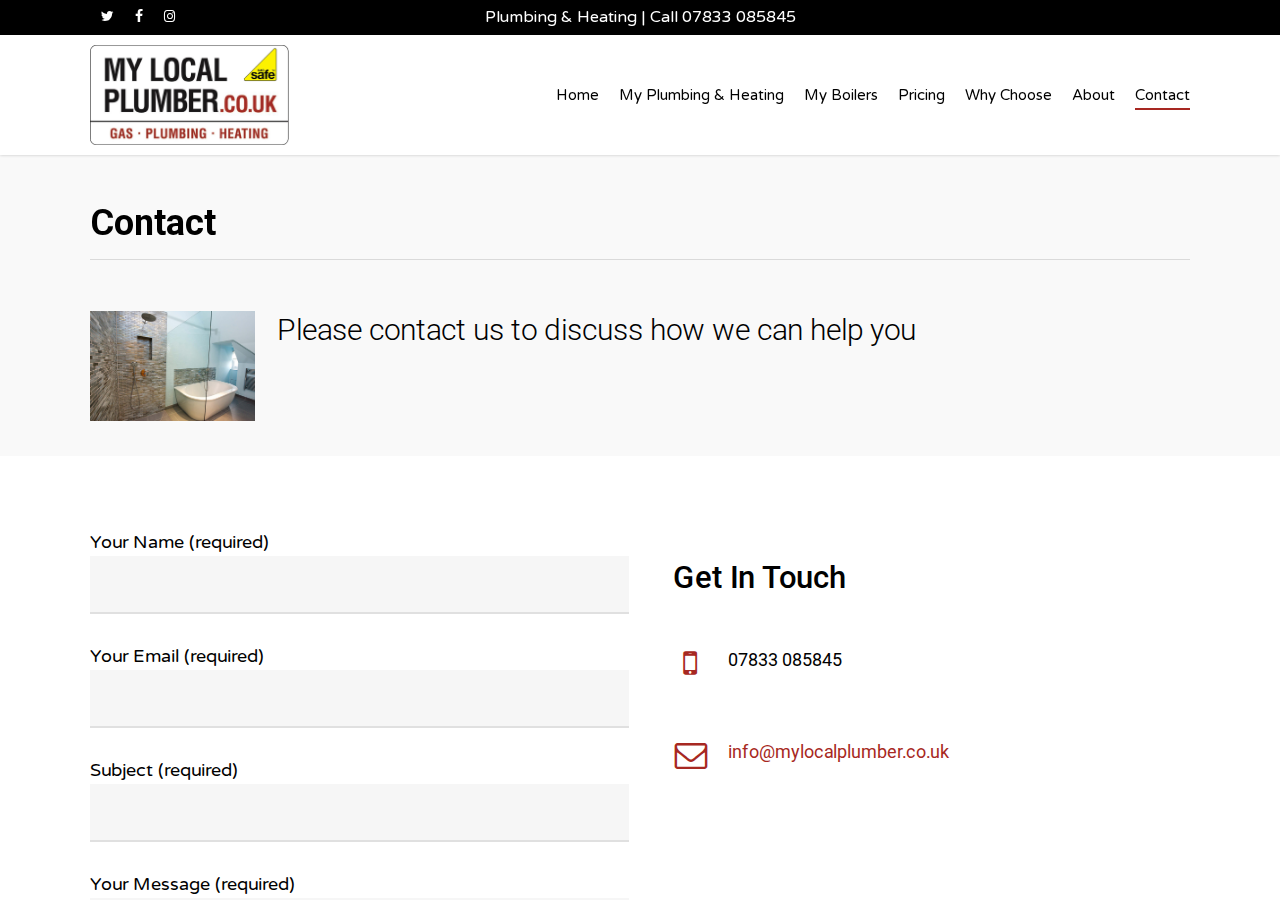Click the 'Please contact us to discuss' heading
Screen dimensions: 1280x900
(x=596, y=330)
